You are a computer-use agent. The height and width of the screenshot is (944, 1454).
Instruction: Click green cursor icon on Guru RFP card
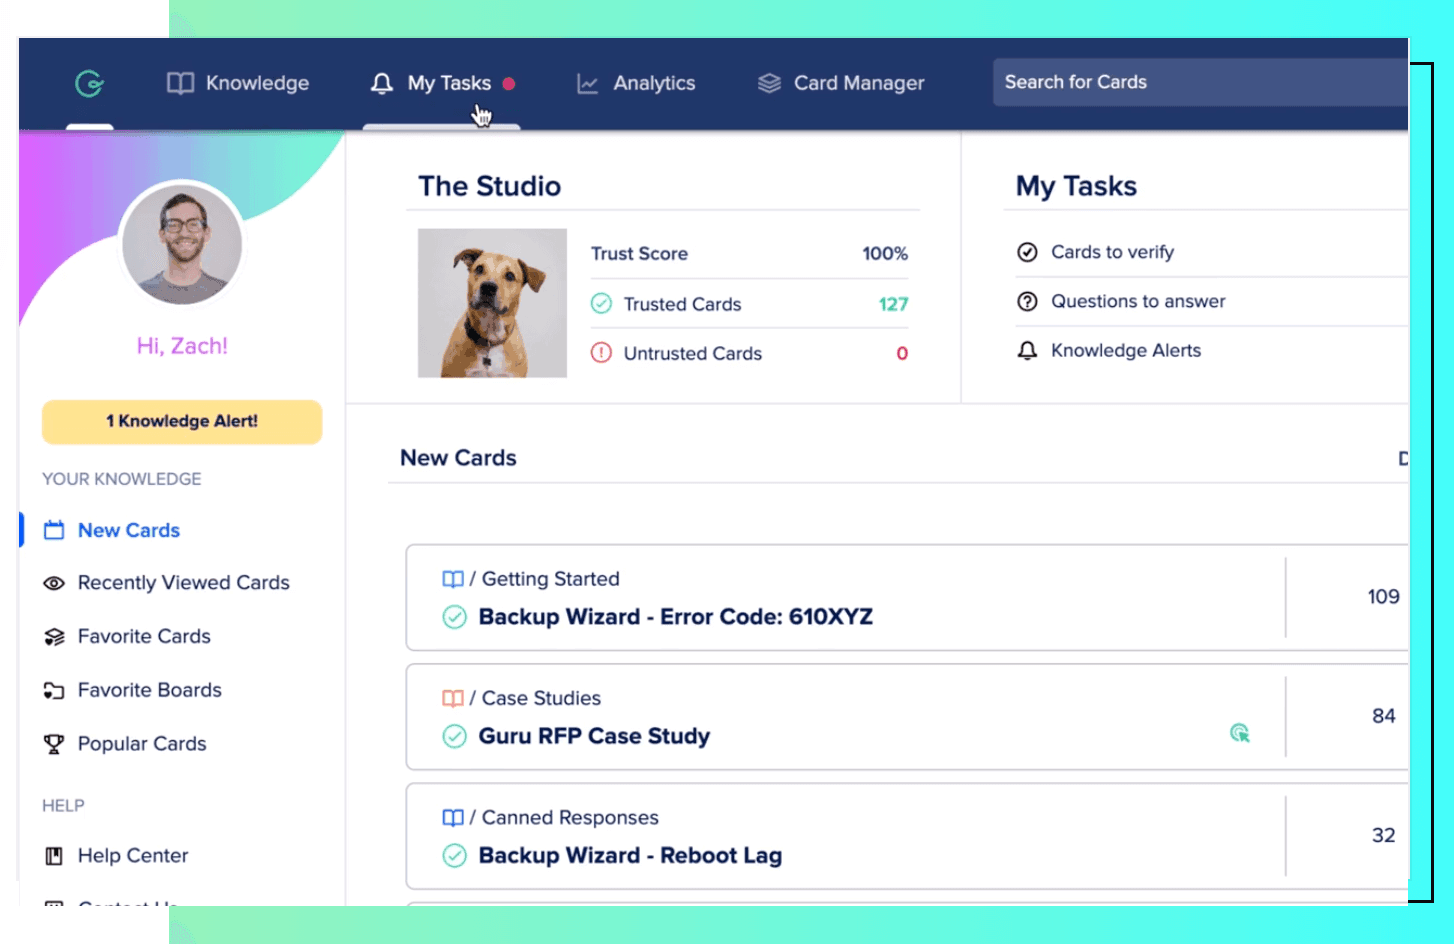tap(1240, 733)
